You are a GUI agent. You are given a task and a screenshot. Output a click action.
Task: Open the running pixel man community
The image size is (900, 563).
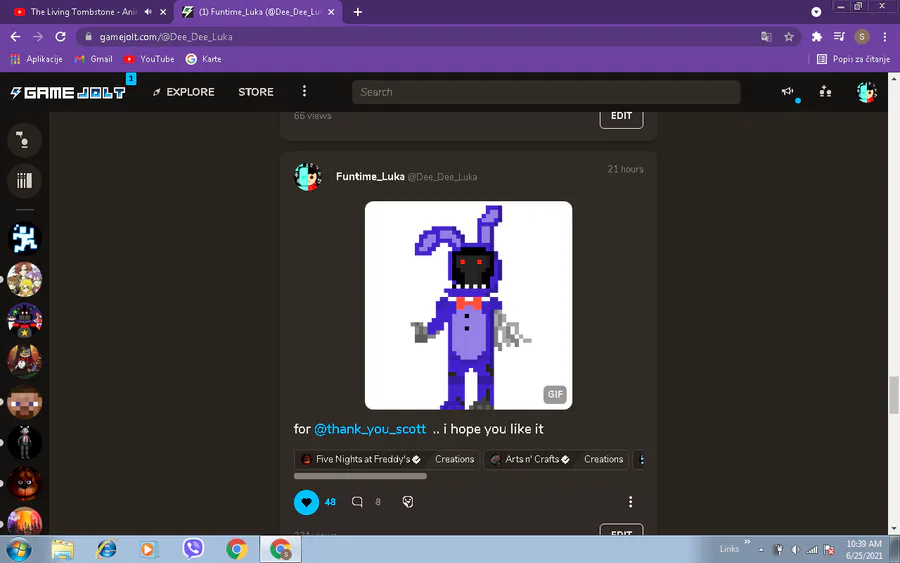24,238
